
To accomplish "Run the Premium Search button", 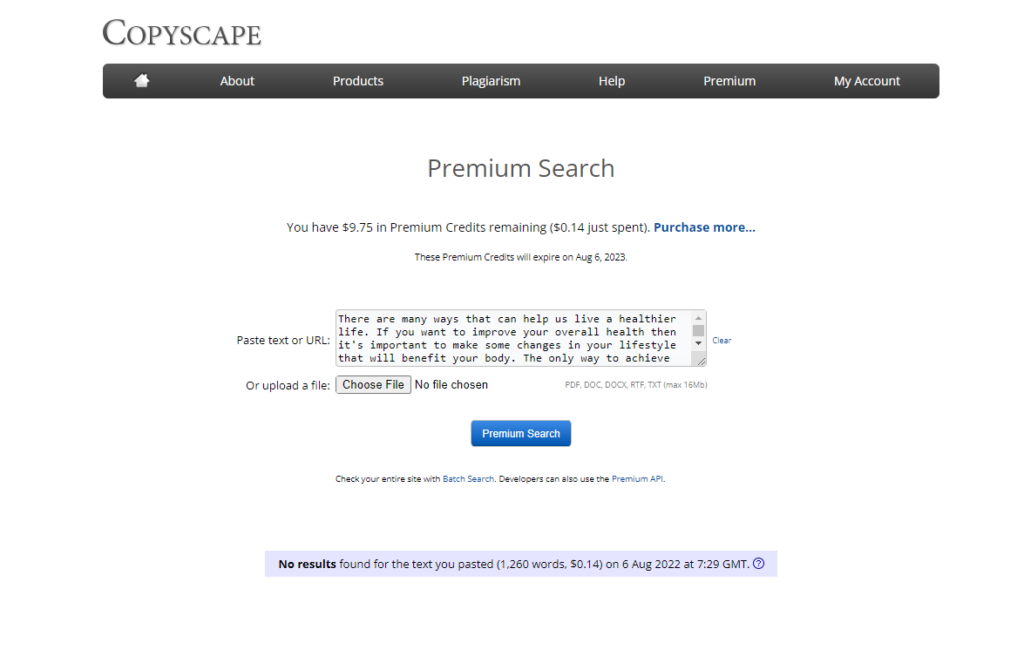I will pyautogui.click(x=520, y=434).
